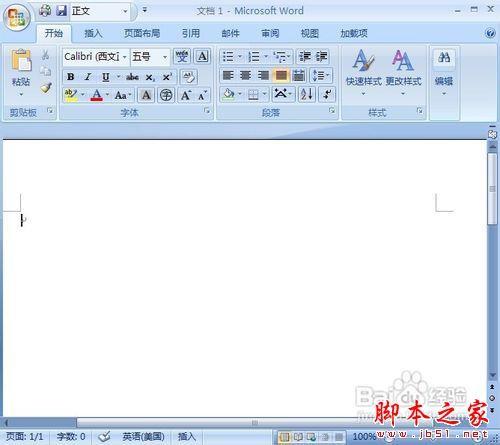Apply red font color
This screenshot has width=500, height=445.
[97, 96]
